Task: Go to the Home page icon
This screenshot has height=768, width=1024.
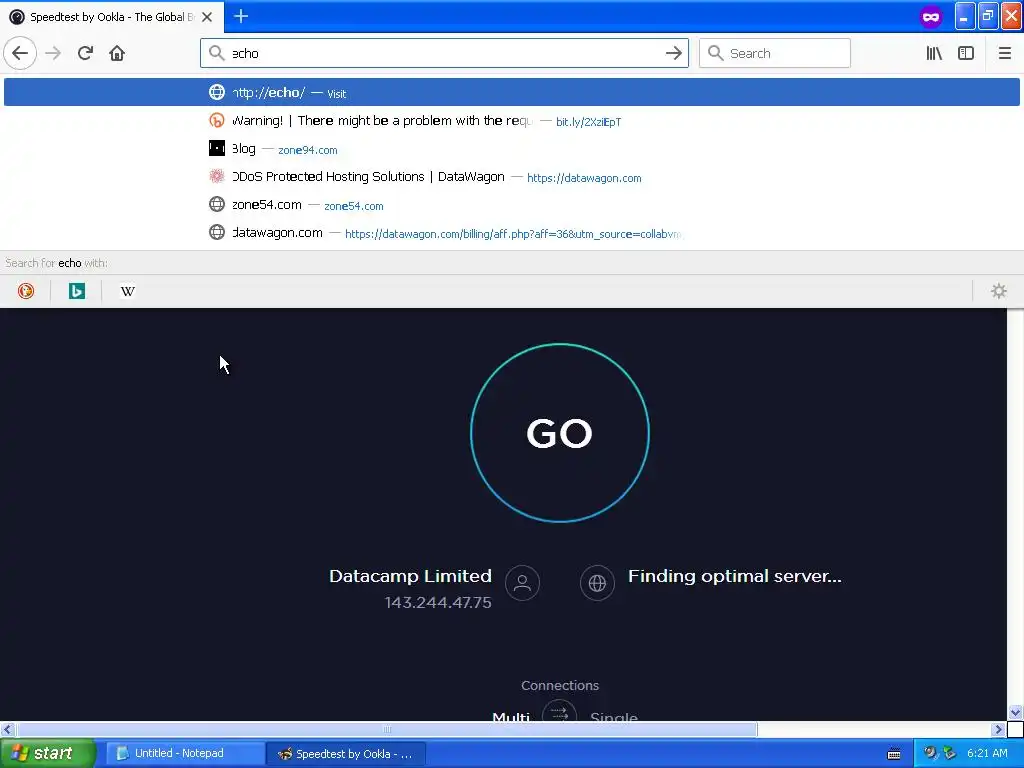Action: point(117,53)
